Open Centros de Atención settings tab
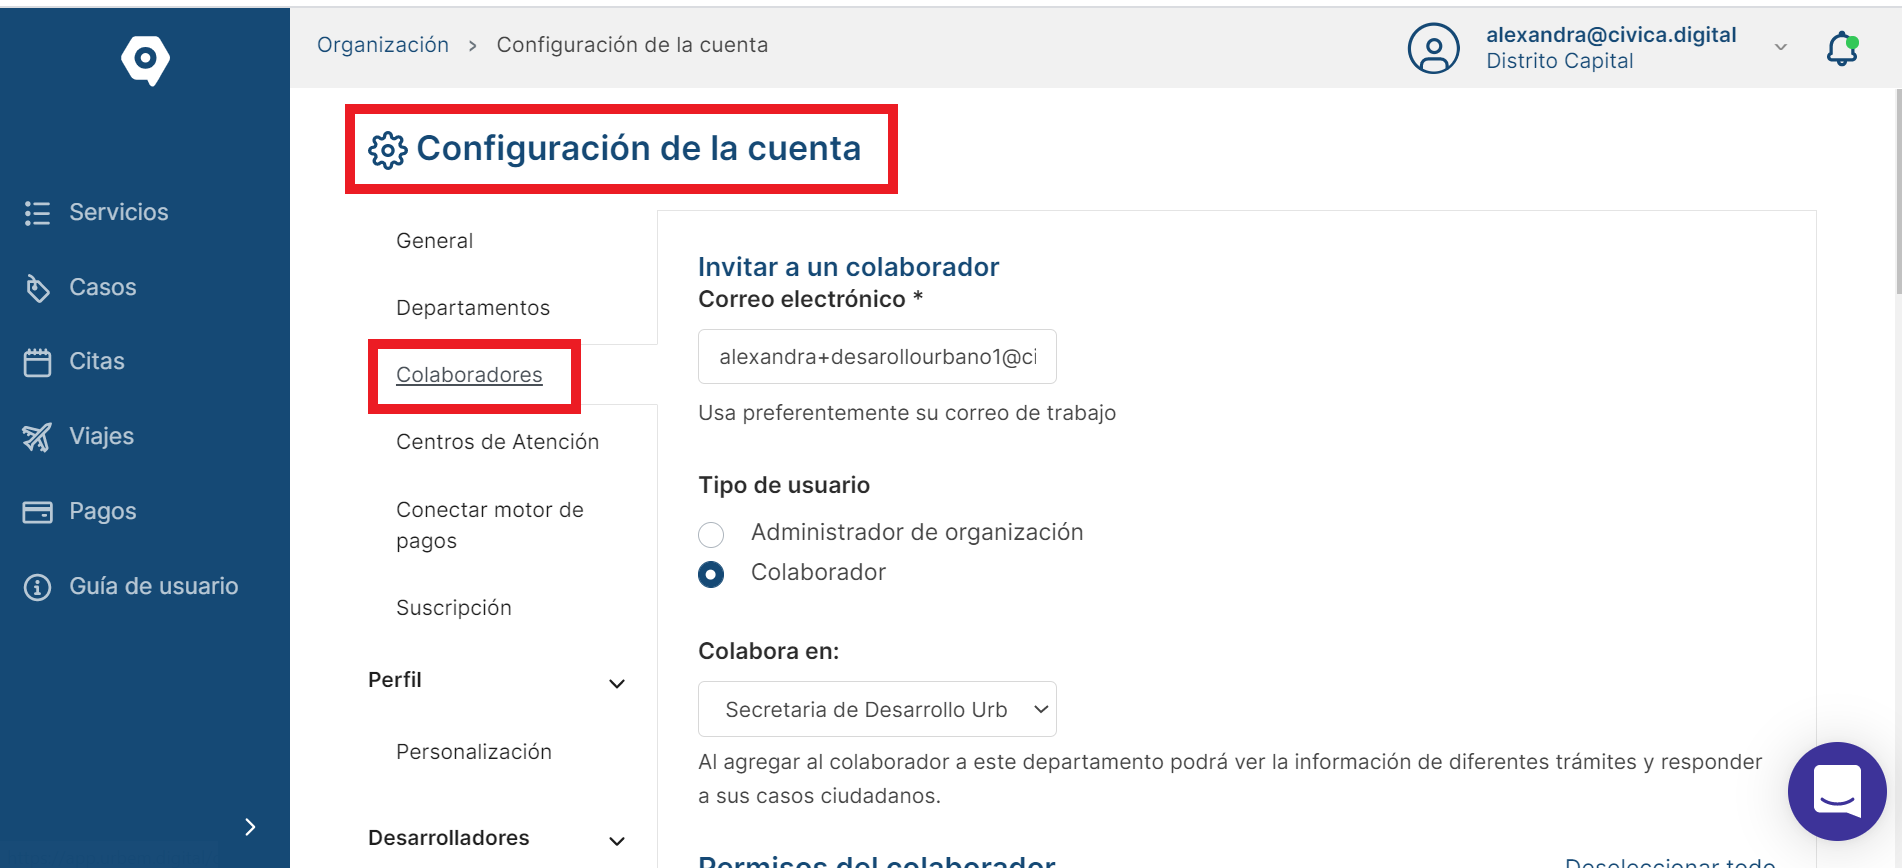The image size is (1902, 868). tap(497, 442)
